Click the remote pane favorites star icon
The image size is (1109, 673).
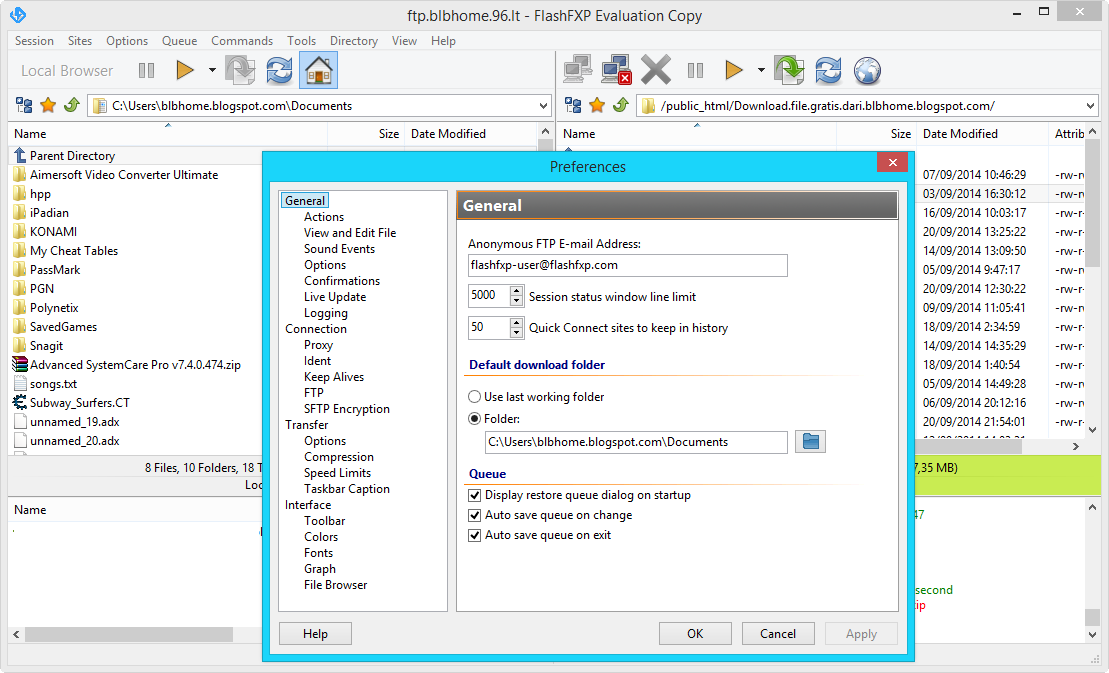click(x=597, y=106)
